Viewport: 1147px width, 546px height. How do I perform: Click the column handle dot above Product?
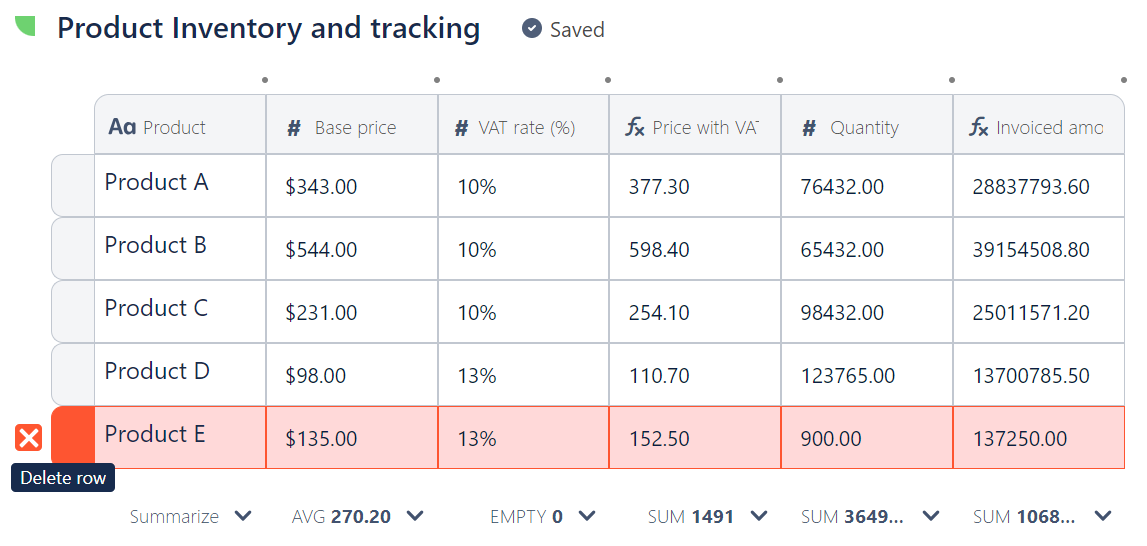point(265,80)
